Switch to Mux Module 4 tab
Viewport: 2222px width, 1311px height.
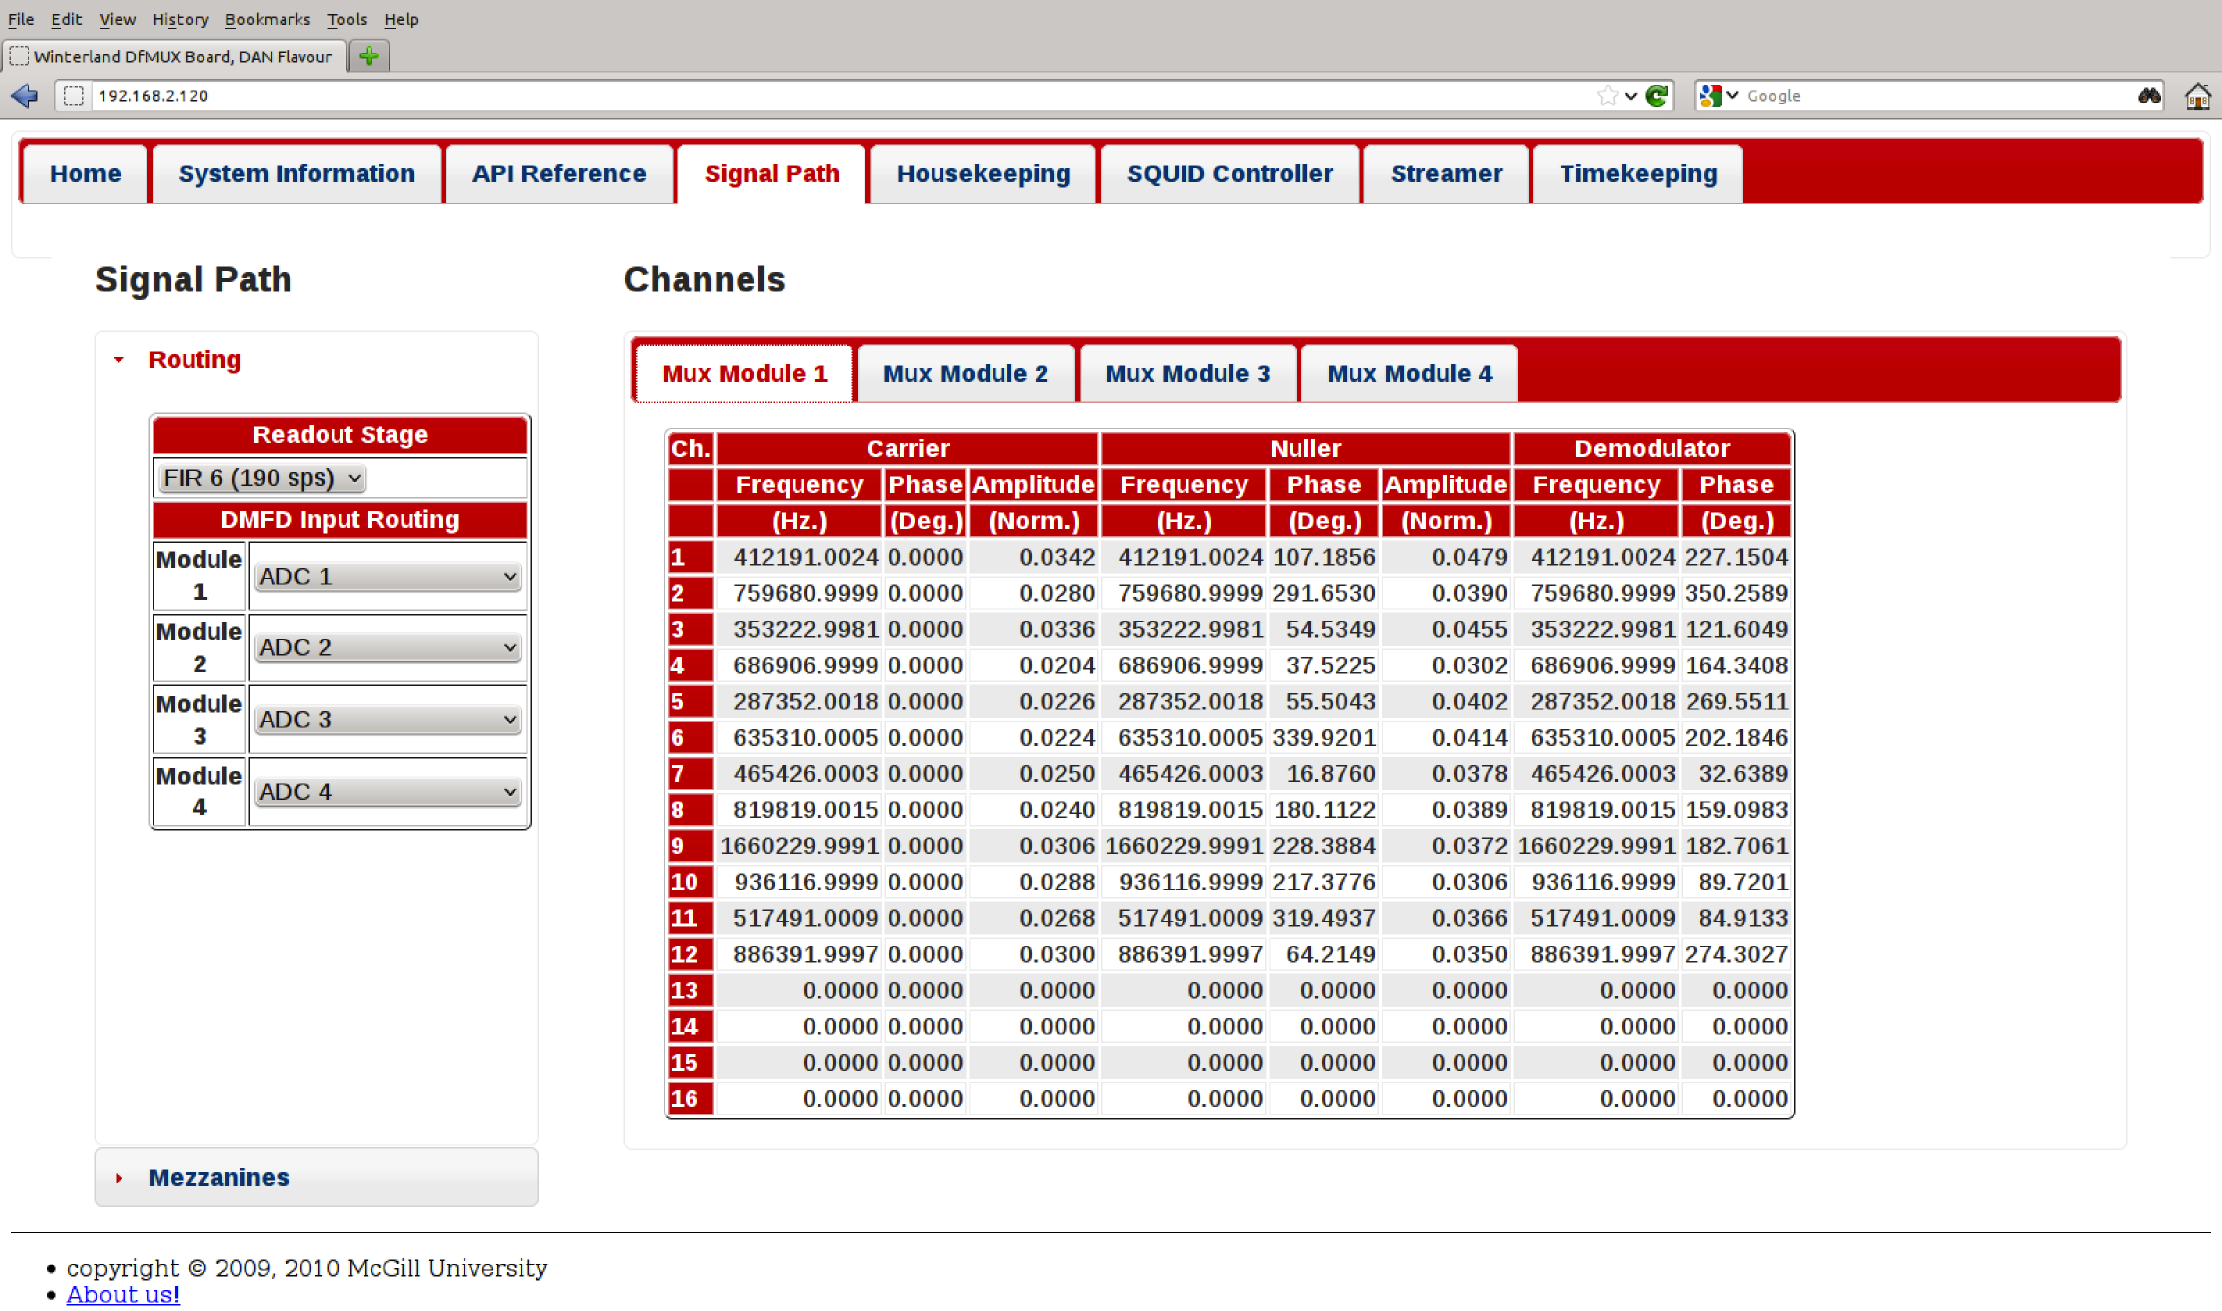[1410, 374]
